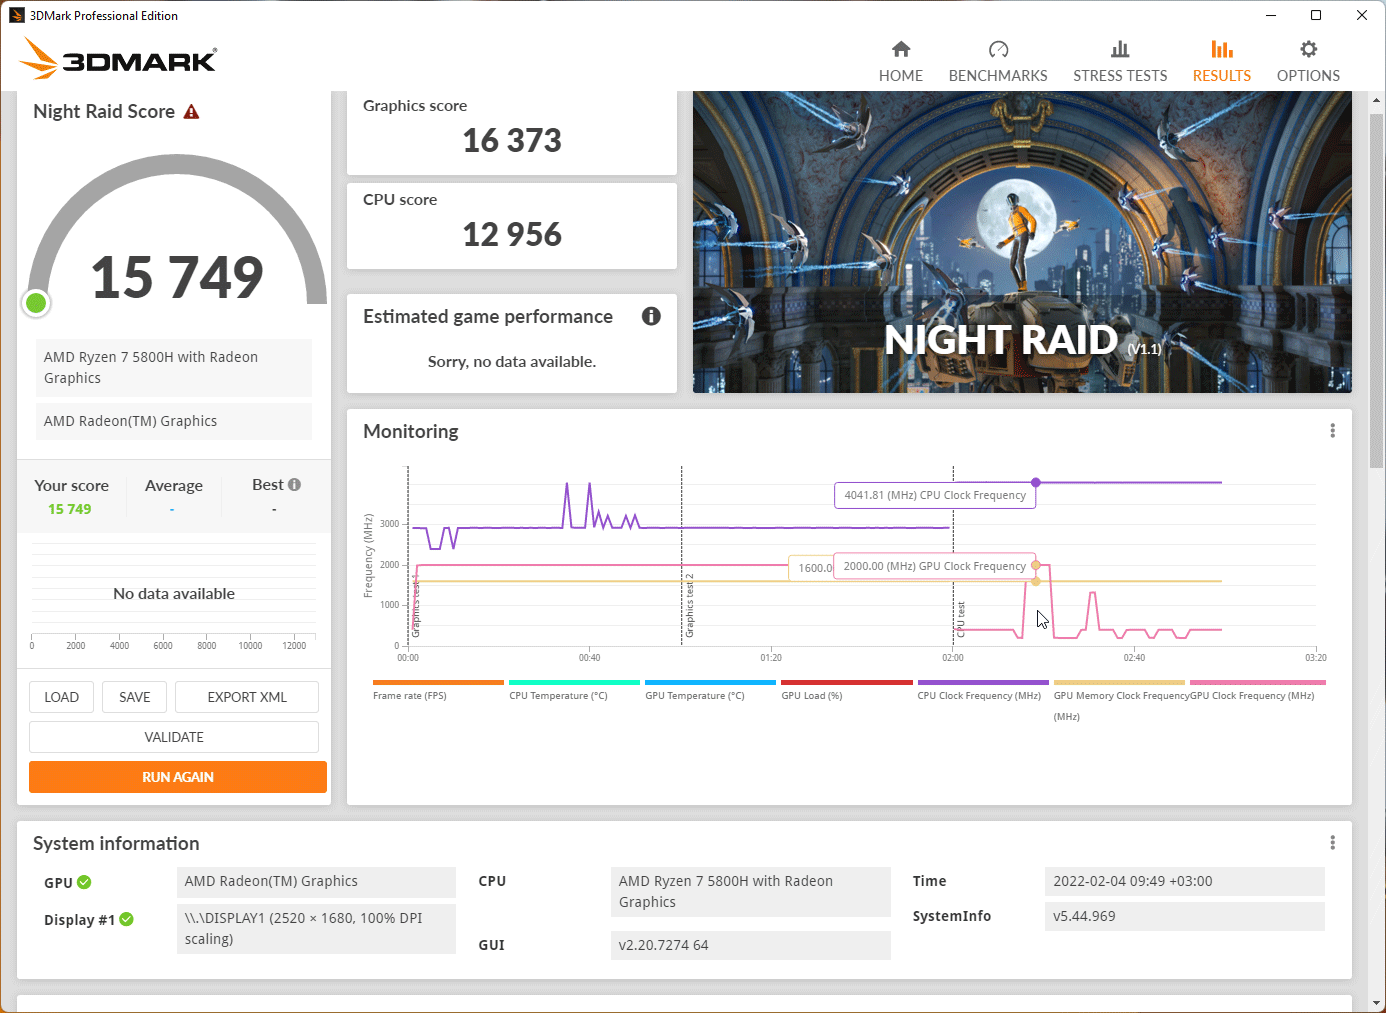Click the Time value 2022-02-04 09:49

tap(1184, 881)
